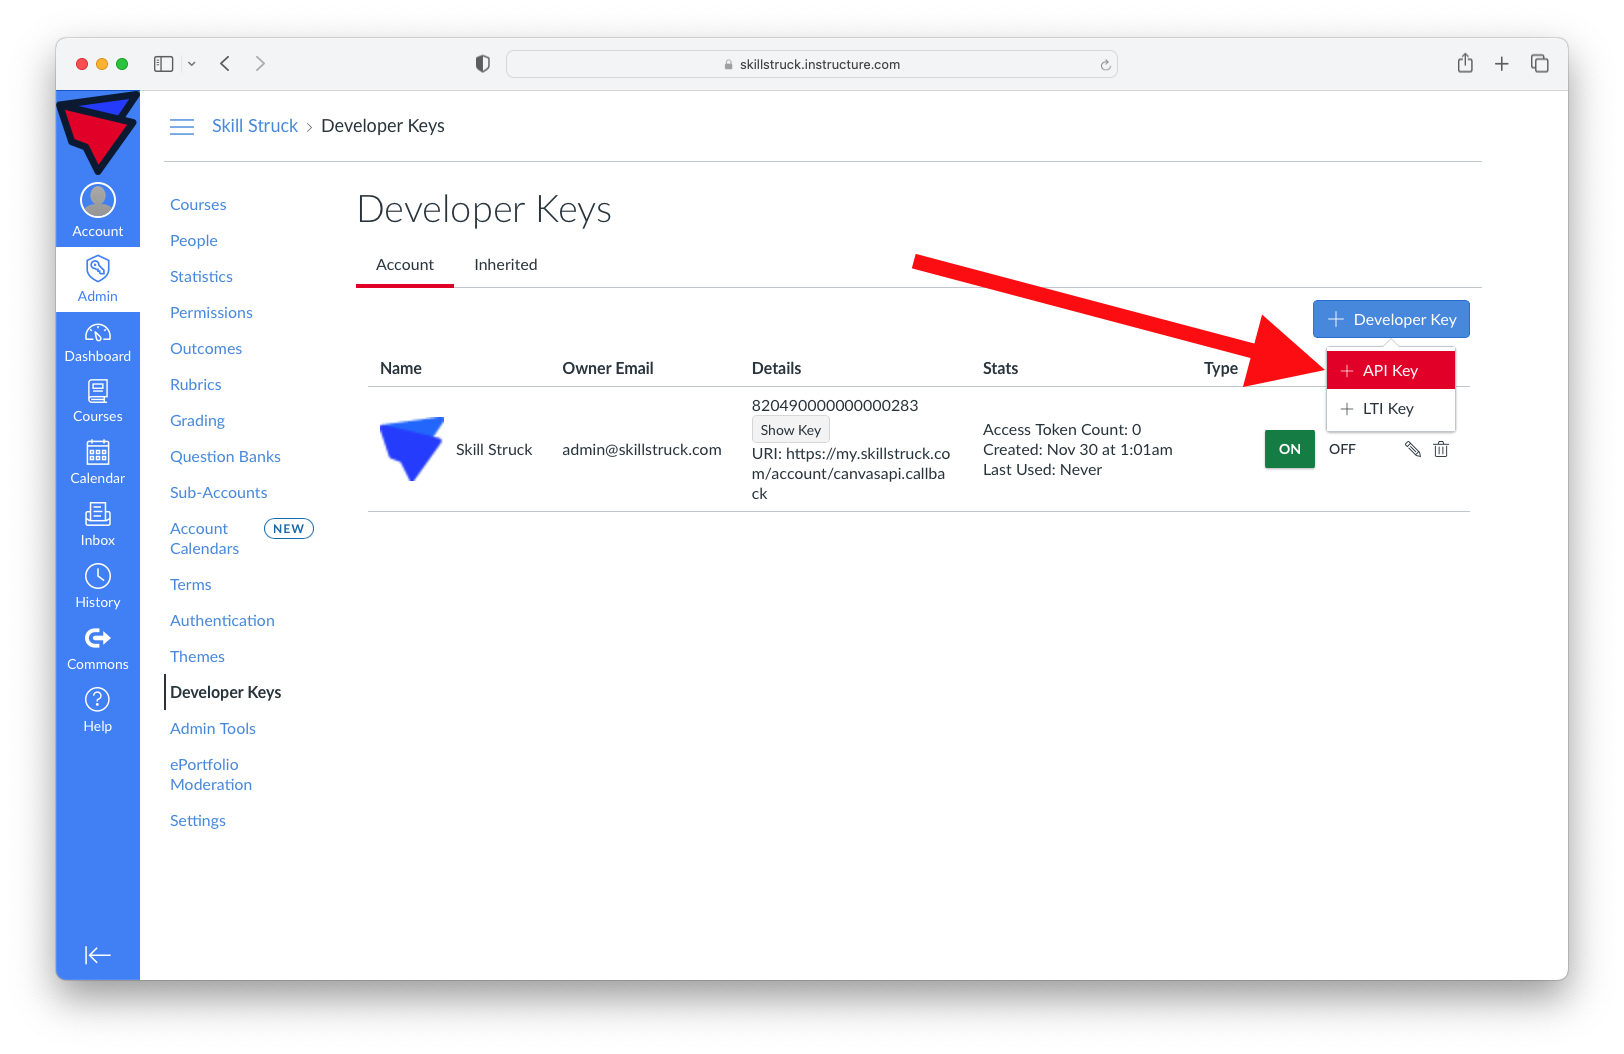The image size is (1624, 1054).
Task: Choose API Key from the dropdown menu
Action: point(1391,370)
